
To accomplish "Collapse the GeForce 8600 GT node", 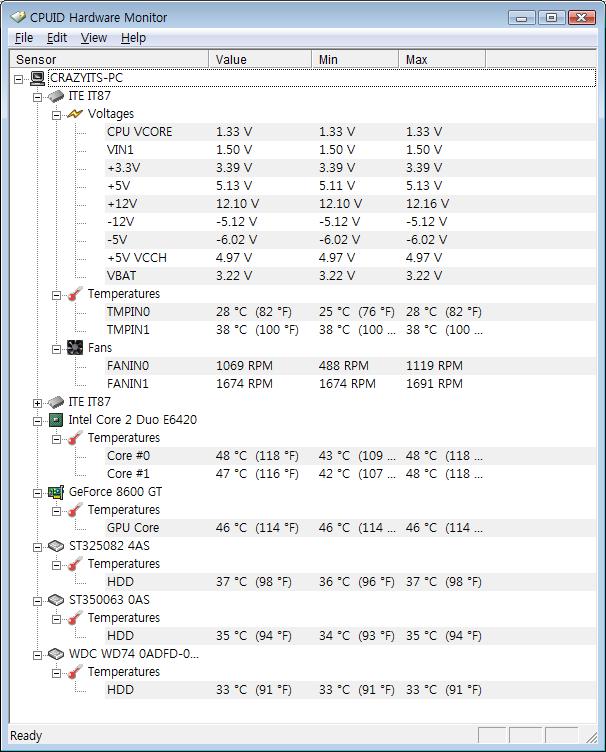I will 37,493.
